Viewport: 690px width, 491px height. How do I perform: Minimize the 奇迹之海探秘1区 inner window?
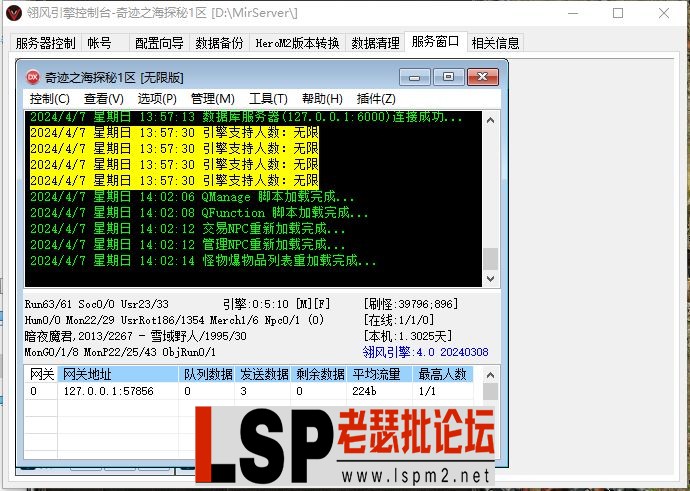(415, 77)
